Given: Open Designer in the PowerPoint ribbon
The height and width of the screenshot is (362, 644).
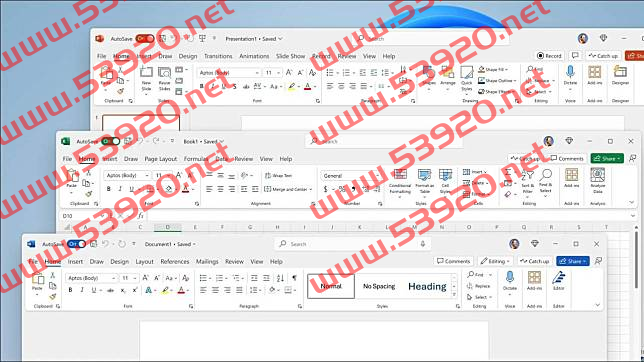Looking at the screenshot, I should [620, 72].
